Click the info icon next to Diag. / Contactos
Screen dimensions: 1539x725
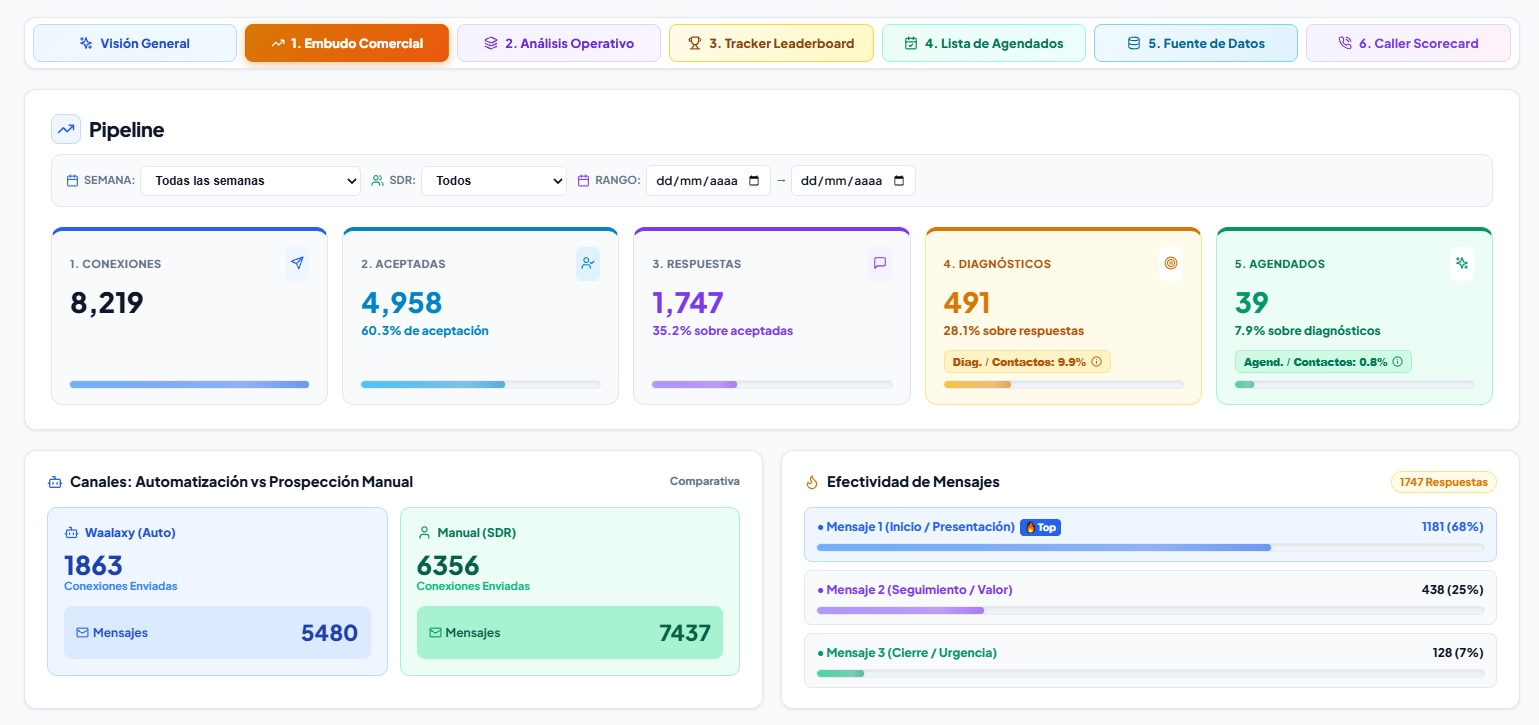pyautogui.click(x=1096, y=362)
